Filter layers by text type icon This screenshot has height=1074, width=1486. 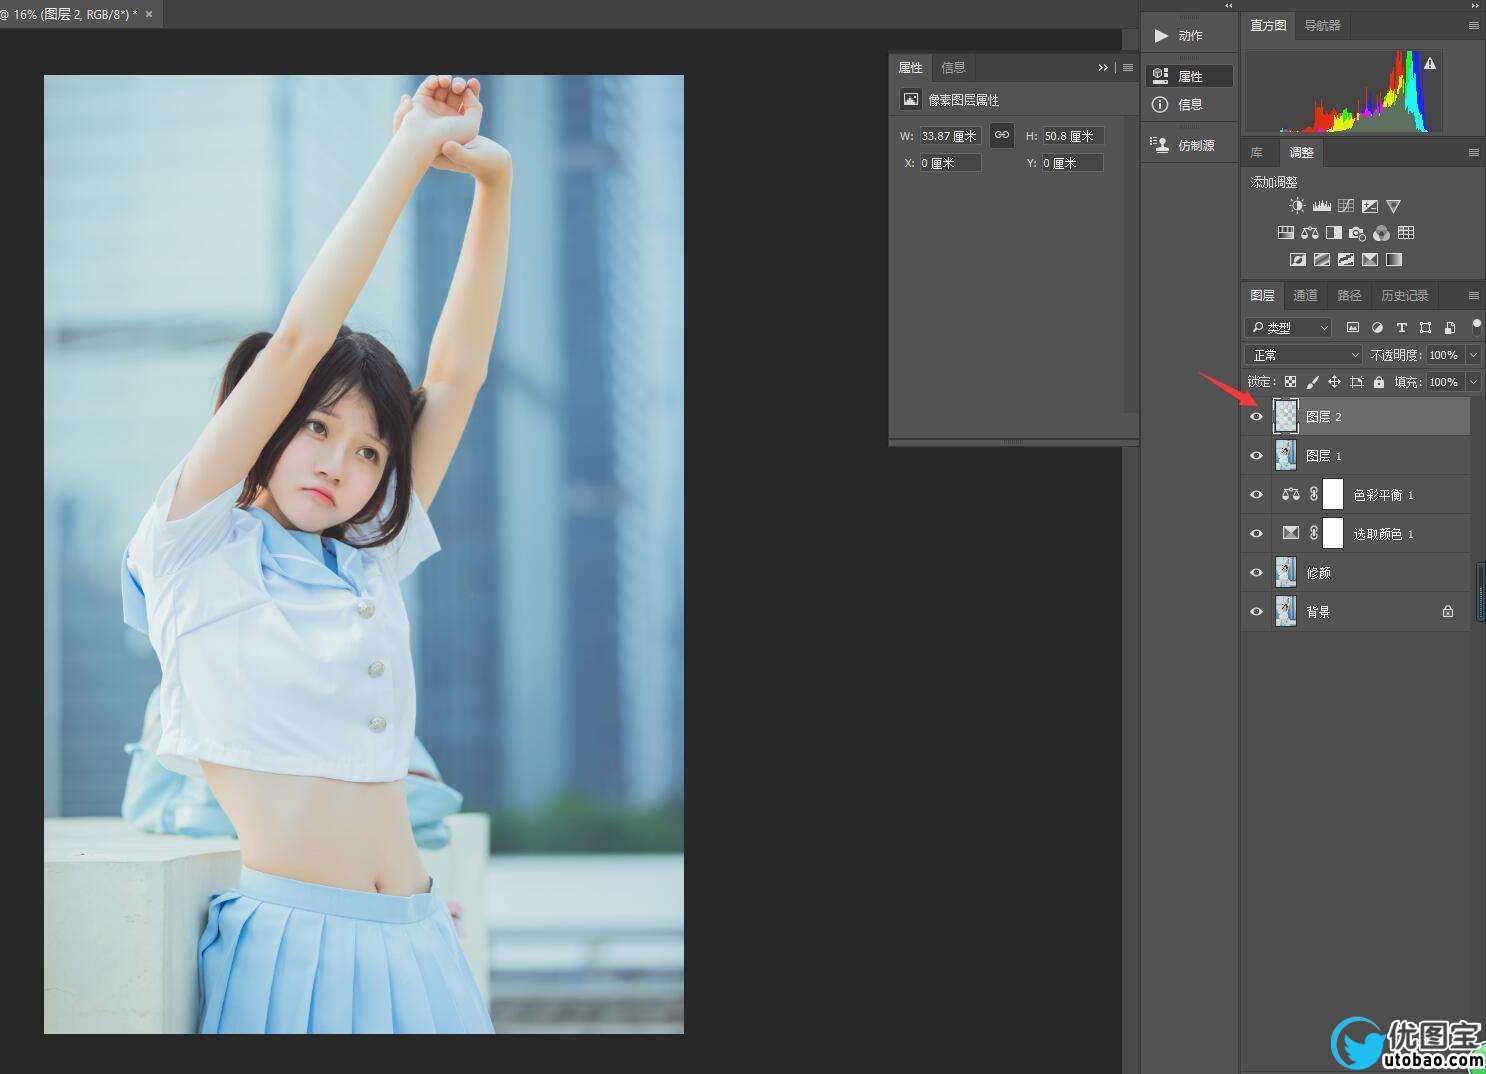tap(1401, 327)
